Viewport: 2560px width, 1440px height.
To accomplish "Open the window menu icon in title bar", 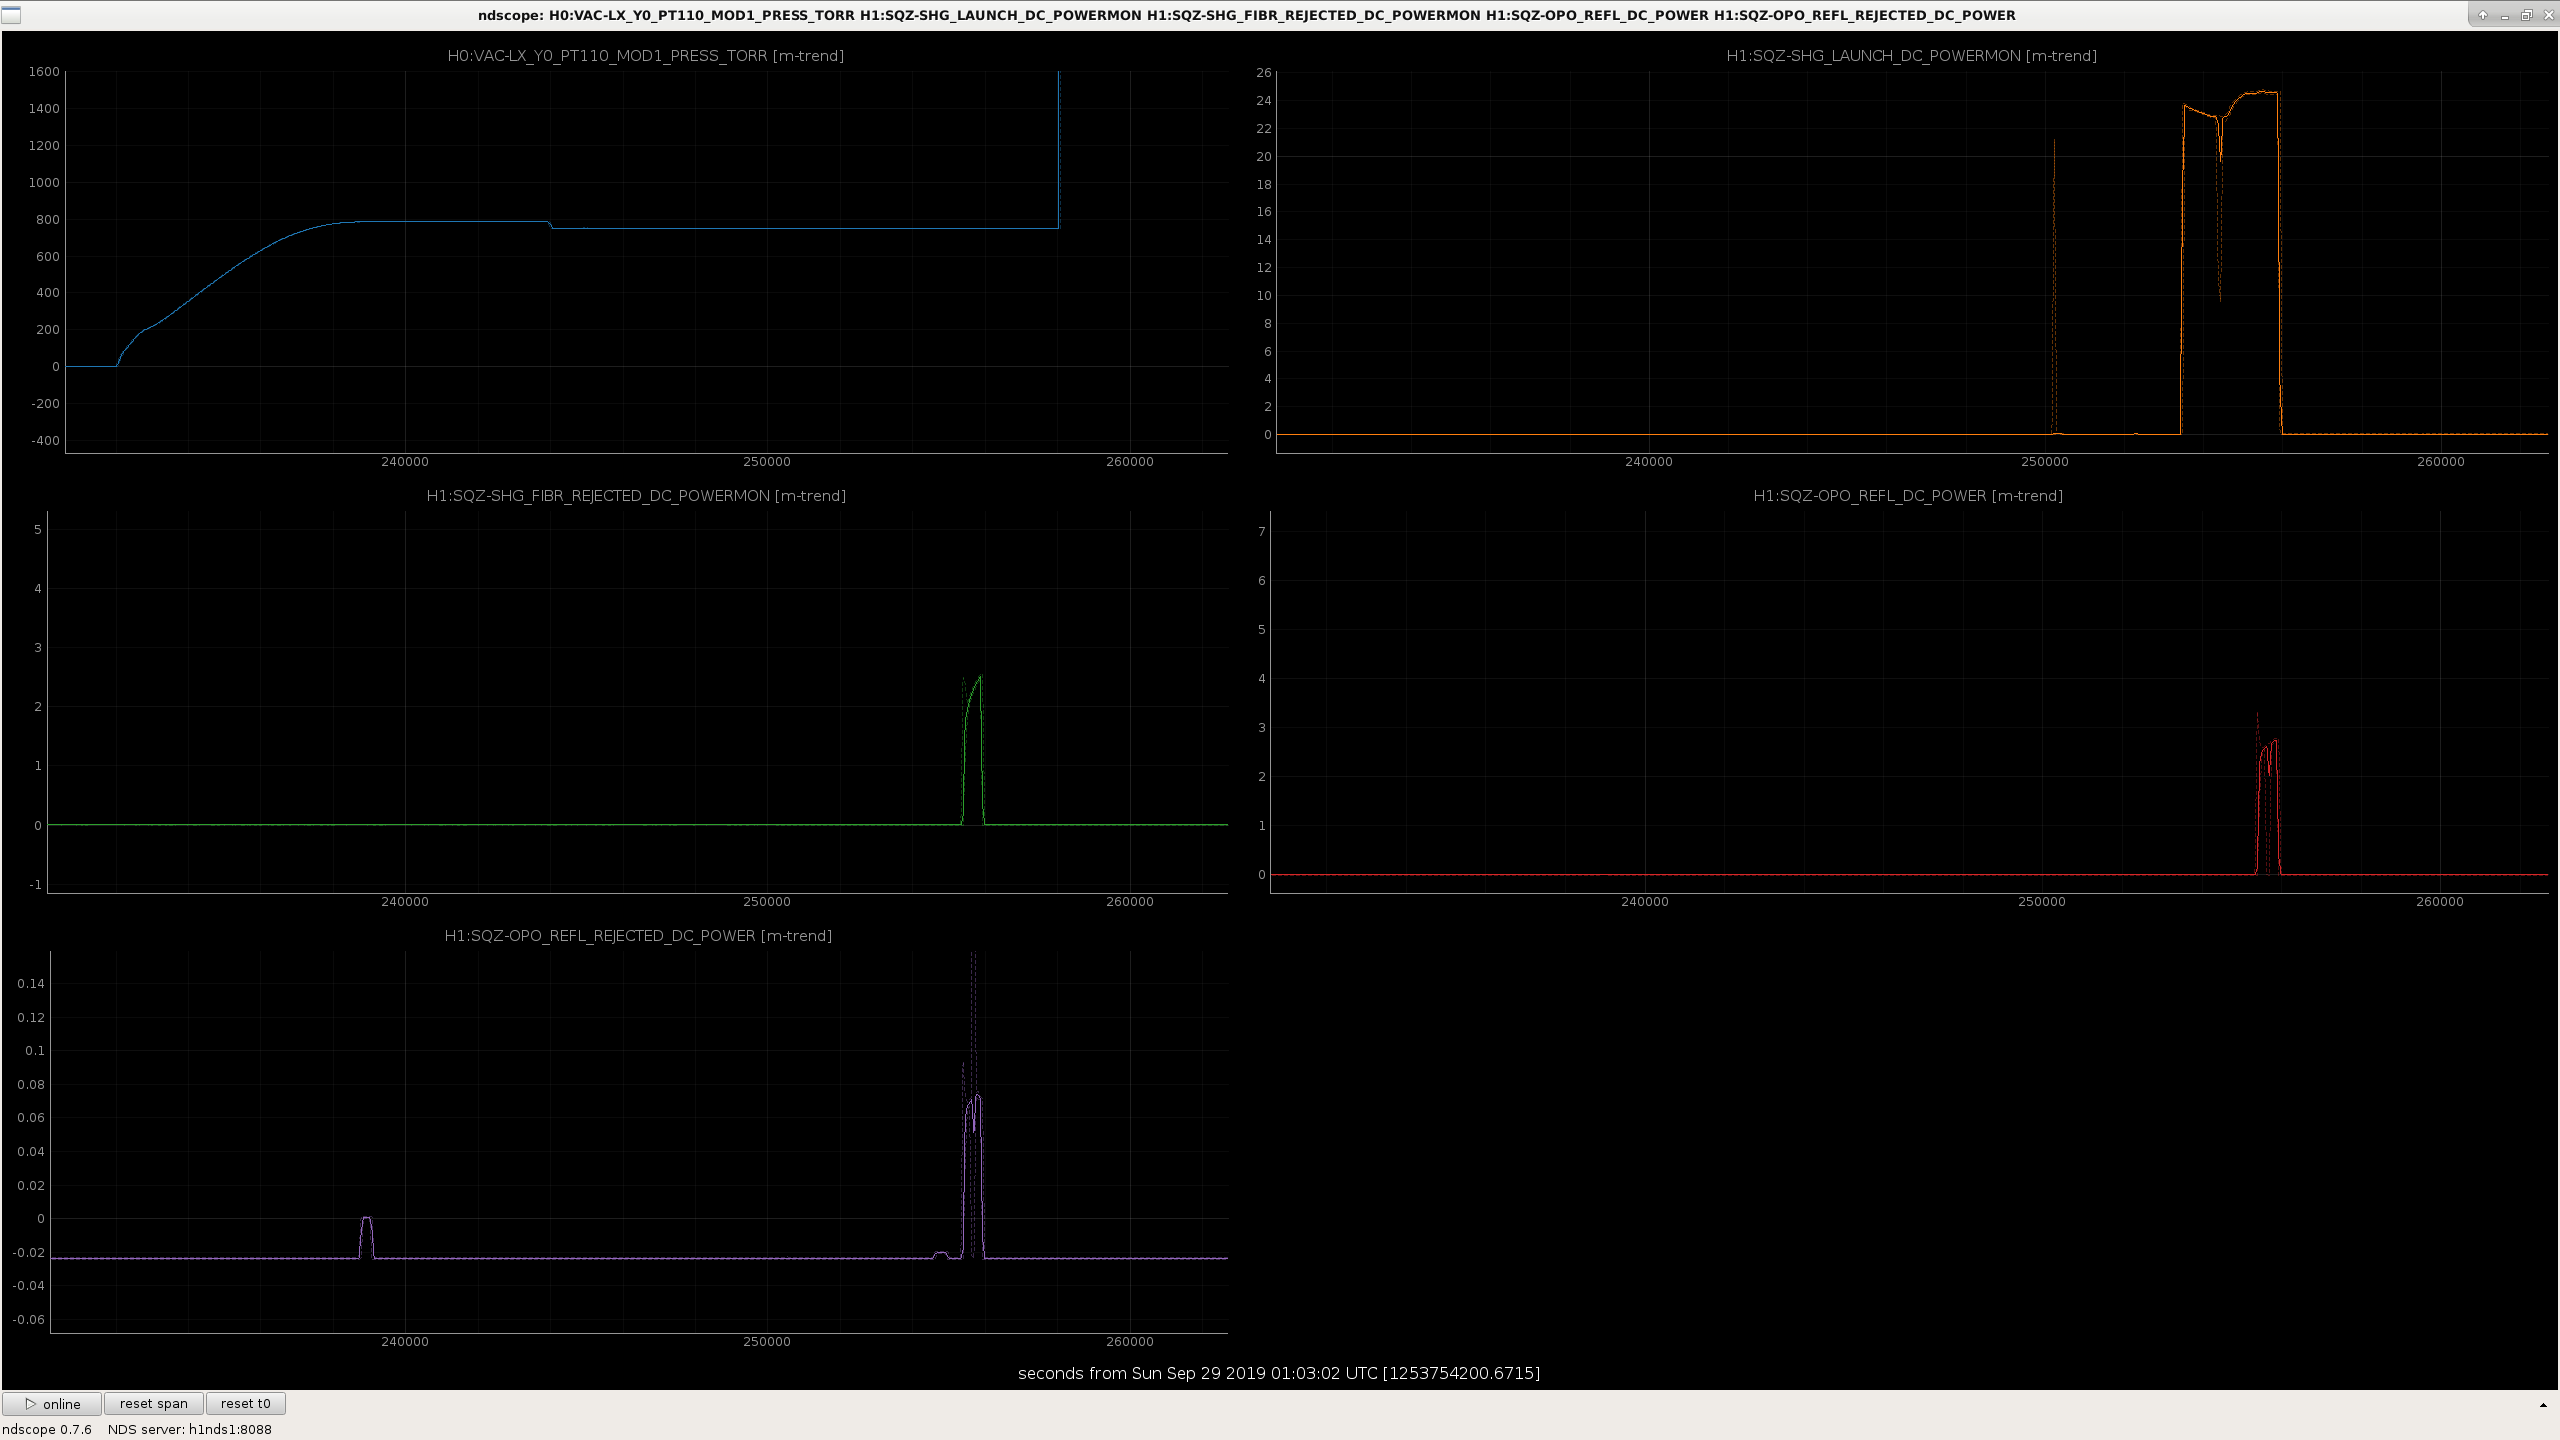I will 11,15.
